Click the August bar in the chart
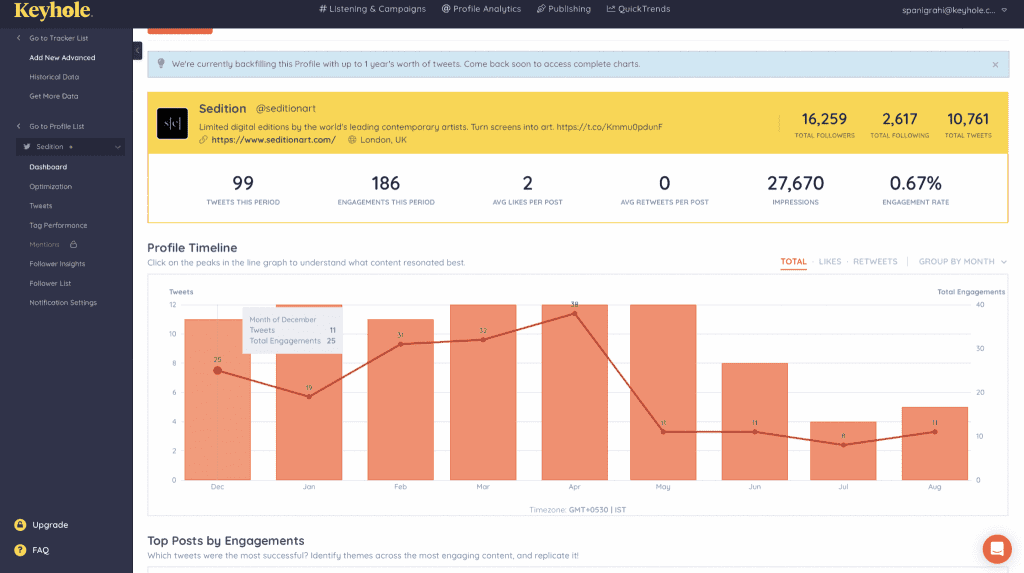This screenshot has height=573, width=1024. 935,444
